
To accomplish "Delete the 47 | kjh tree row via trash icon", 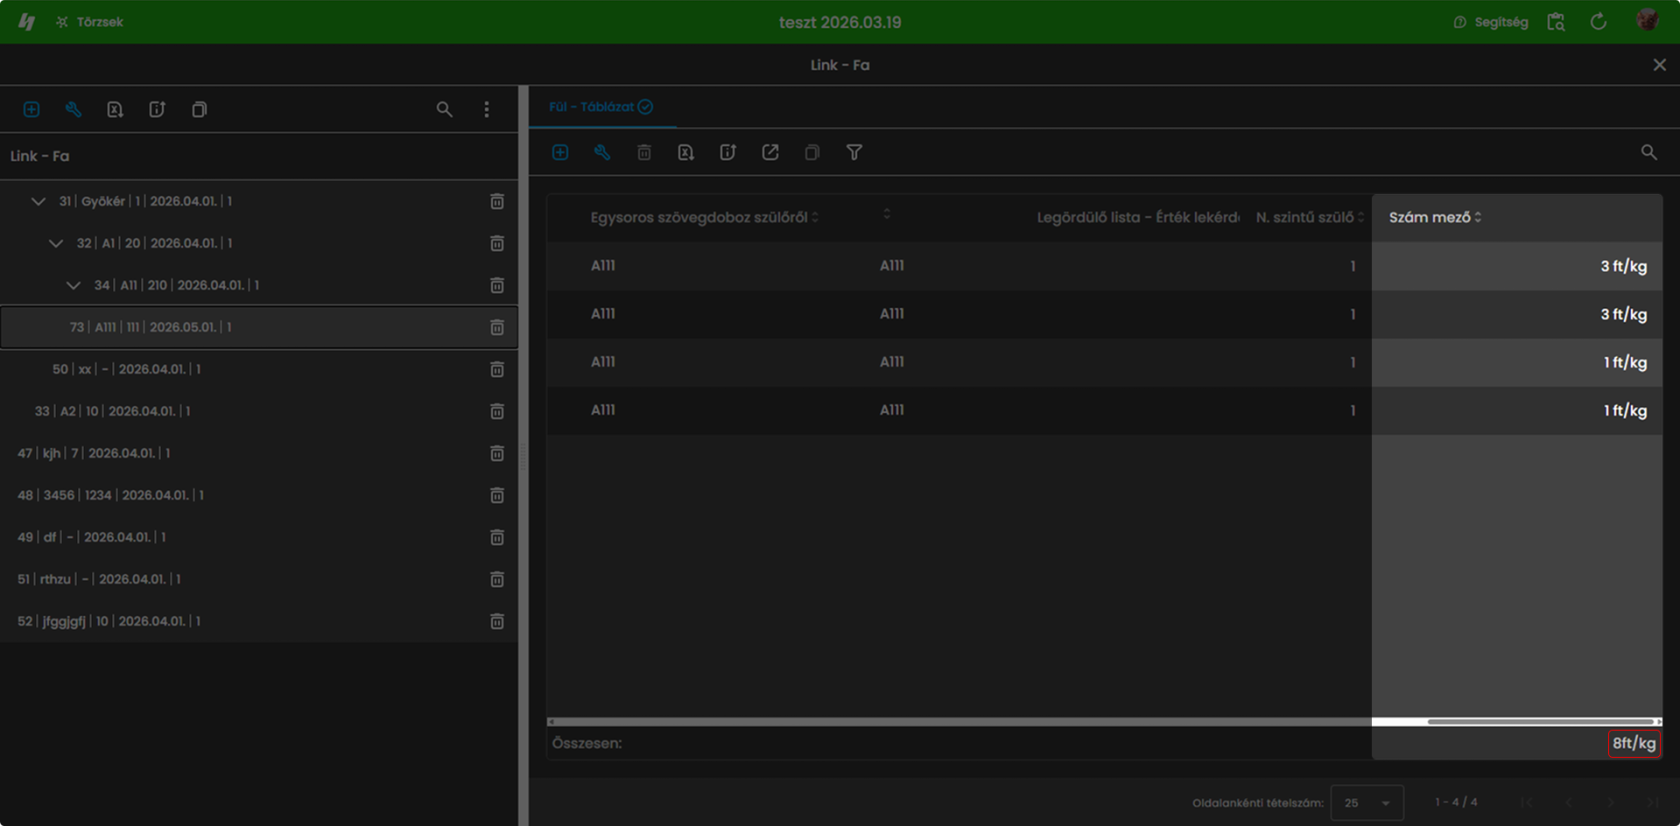I will tap(497, 453).
